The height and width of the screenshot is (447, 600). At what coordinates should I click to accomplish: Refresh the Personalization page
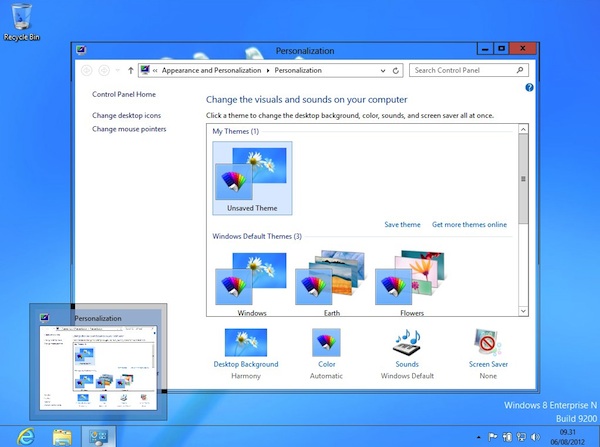tap(396, 70)
